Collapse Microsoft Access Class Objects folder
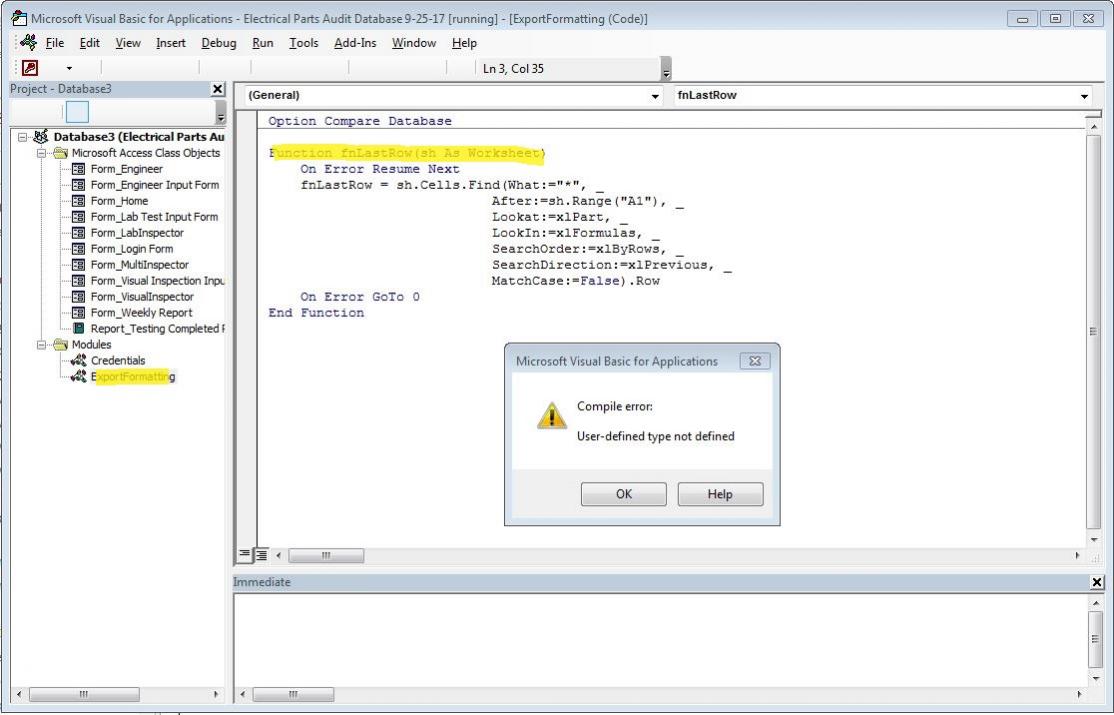The image size is (1114, 715). (x=41, y=153)
